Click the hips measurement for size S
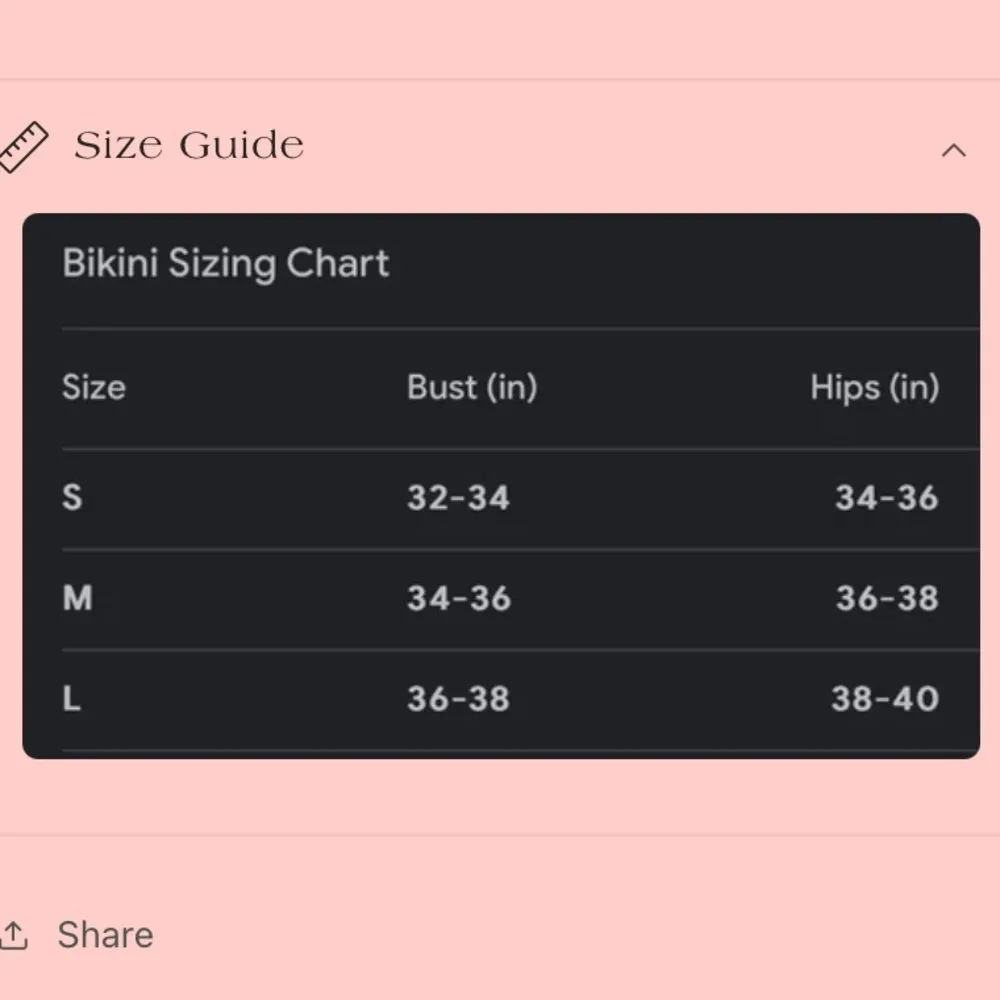Image resolution: width=1000 pixels, height=1000 pixels. 886,497
